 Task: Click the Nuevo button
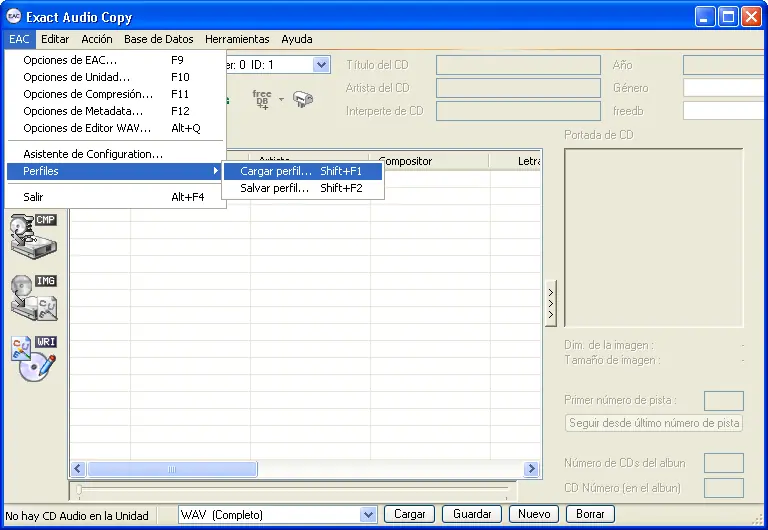(534, 514)
